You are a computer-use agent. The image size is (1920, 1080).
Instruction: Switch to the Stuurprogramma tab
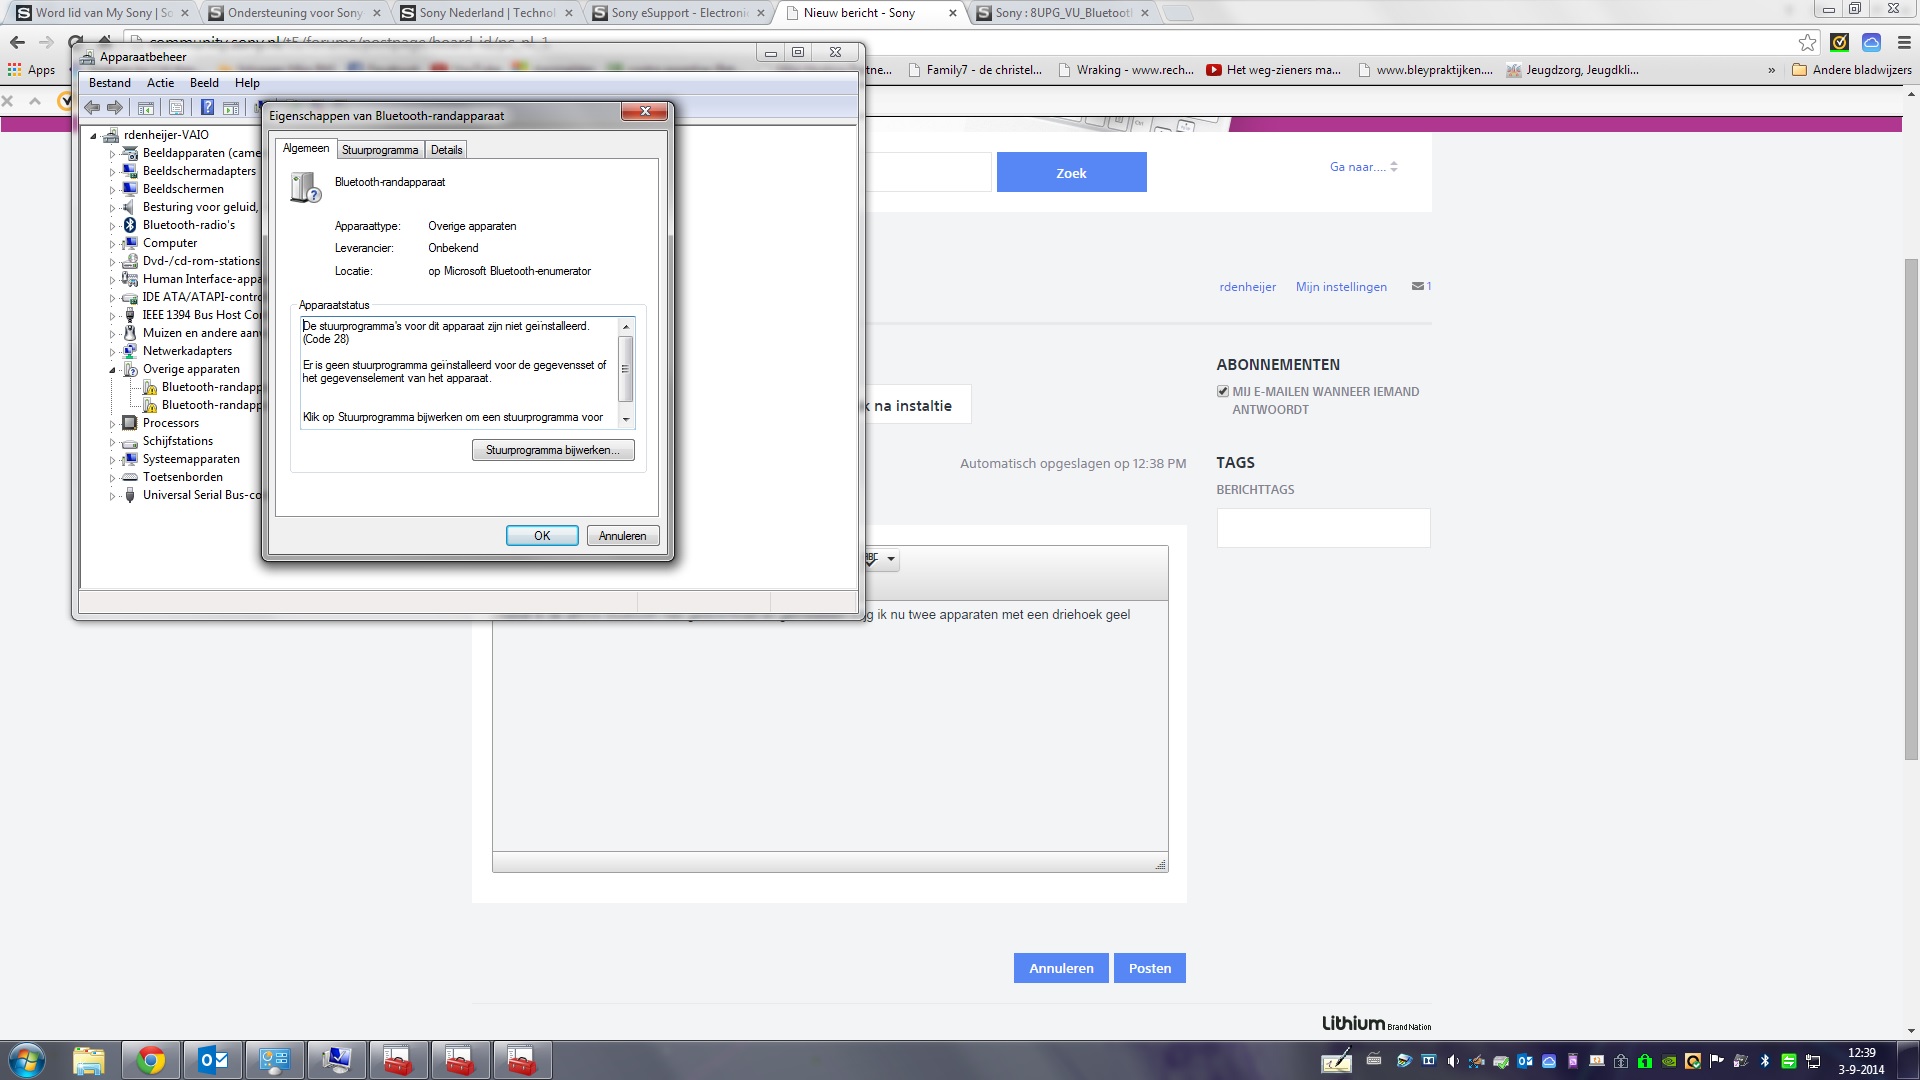tap(380, 150)
